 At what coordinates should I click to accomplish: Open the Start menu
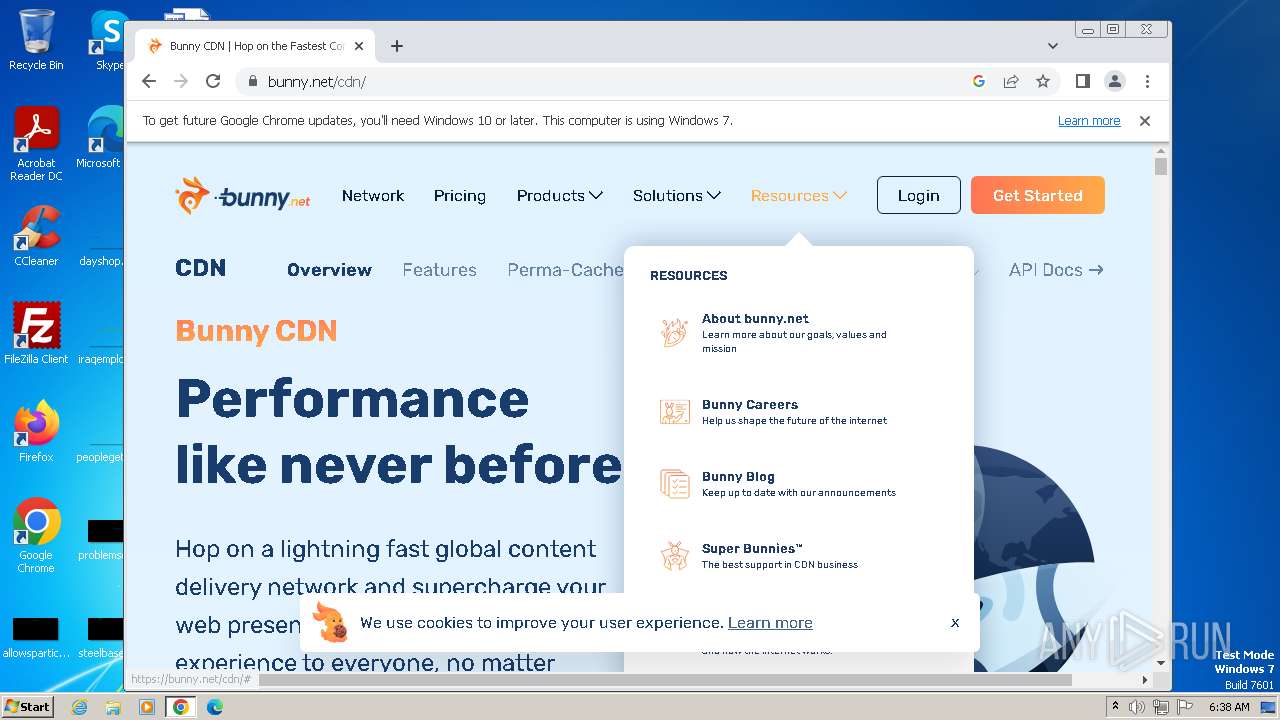coord(27,707)
